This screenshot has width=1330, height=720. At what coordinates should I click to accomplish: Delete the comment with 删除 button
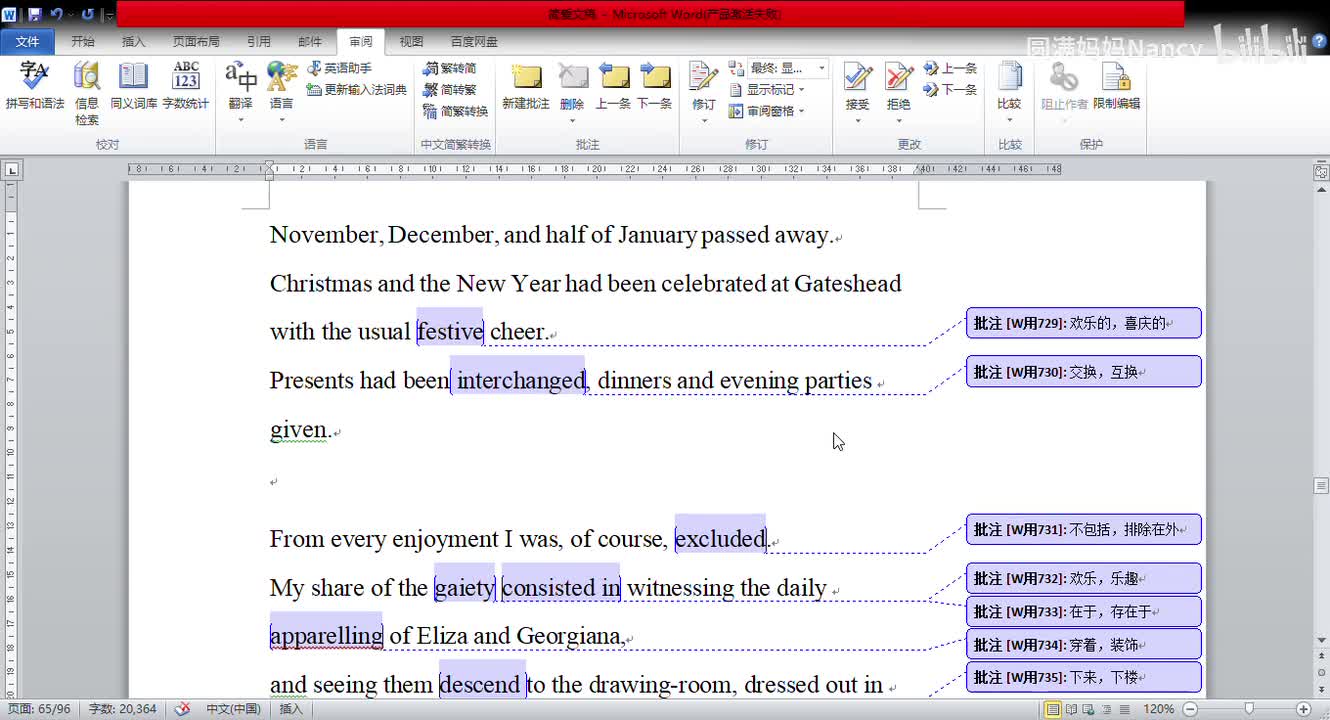[x=572, y=92]
